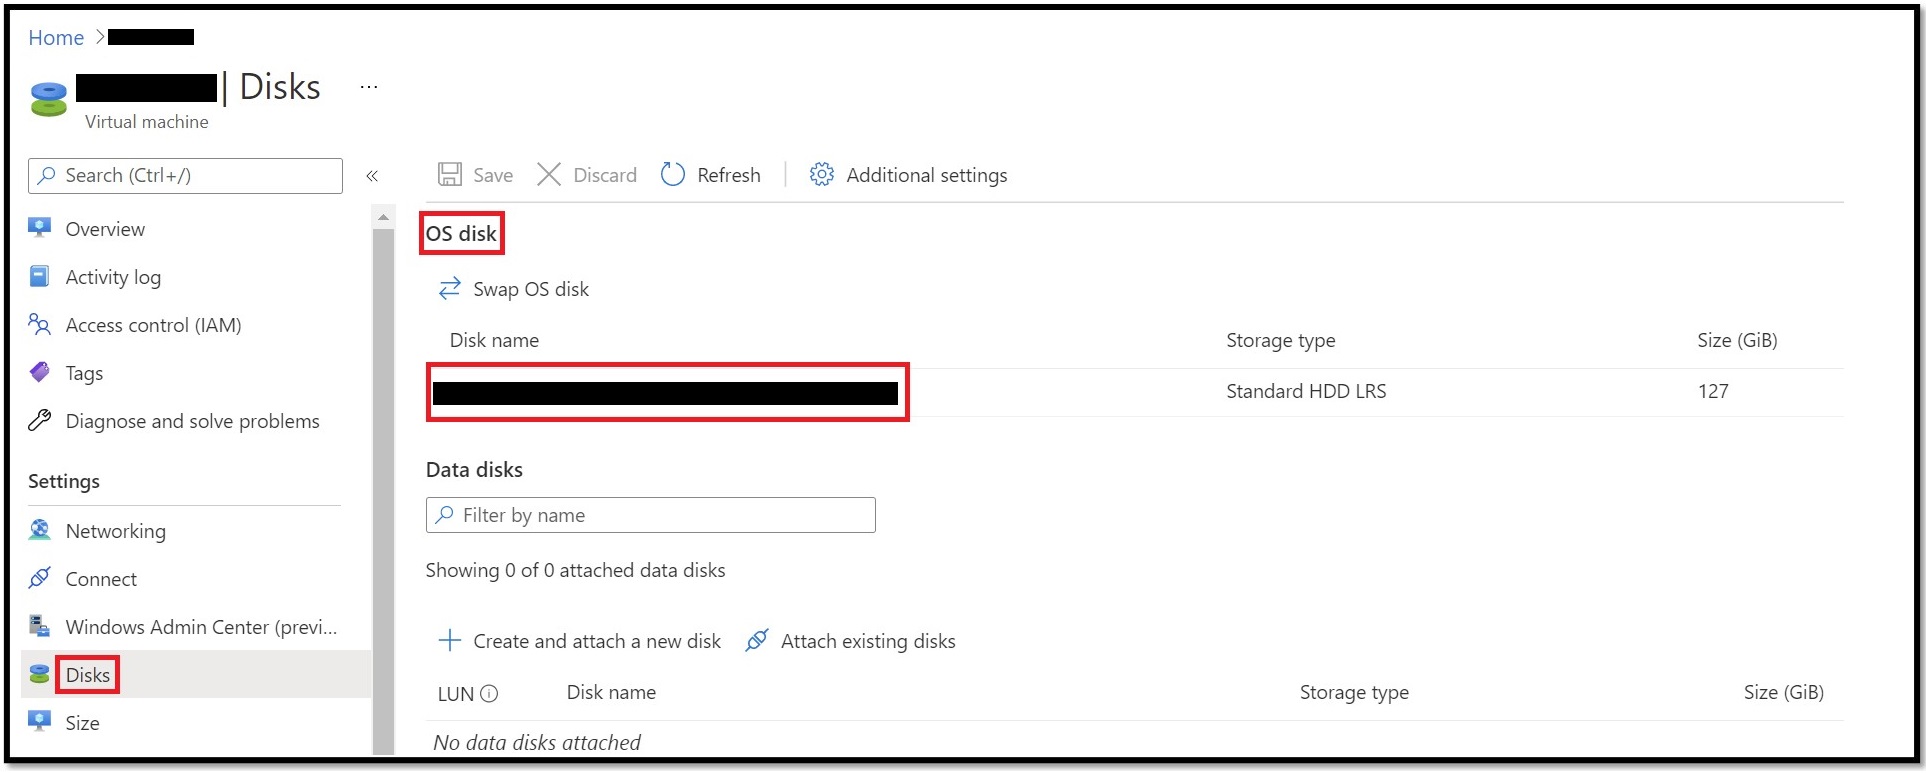This screenshot has width=1926, height=773.
Task: Click the Save disk icon
Action: pyautogui.click(x=450, y=175)
